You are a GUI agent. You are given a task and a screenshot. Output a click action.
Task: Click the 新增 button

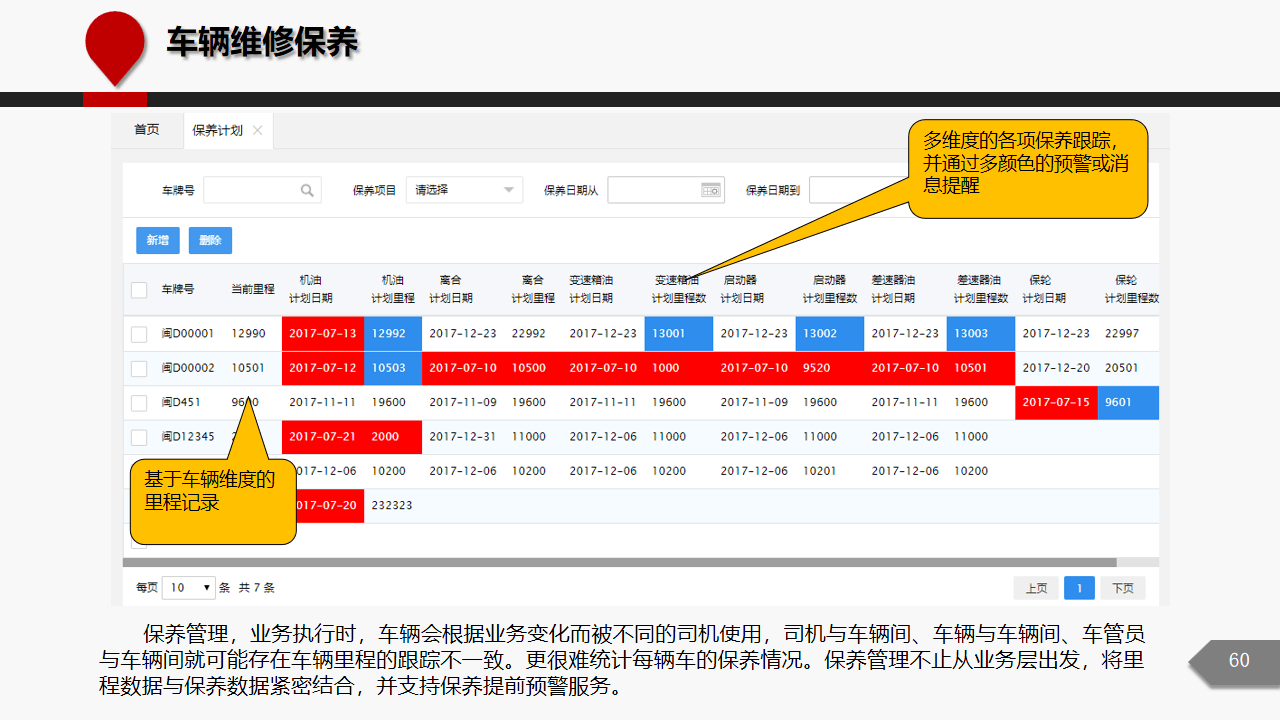point(158,240)
